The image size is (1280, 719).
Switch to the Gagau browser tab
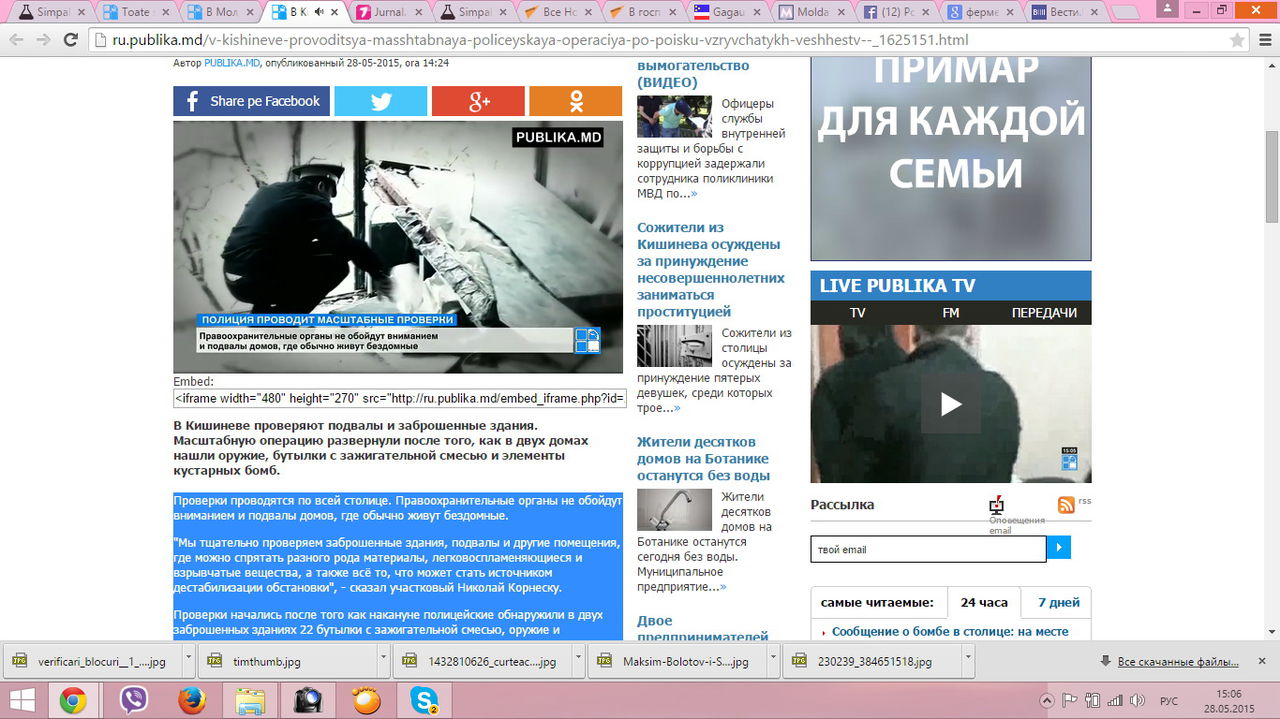coord(727,12)
